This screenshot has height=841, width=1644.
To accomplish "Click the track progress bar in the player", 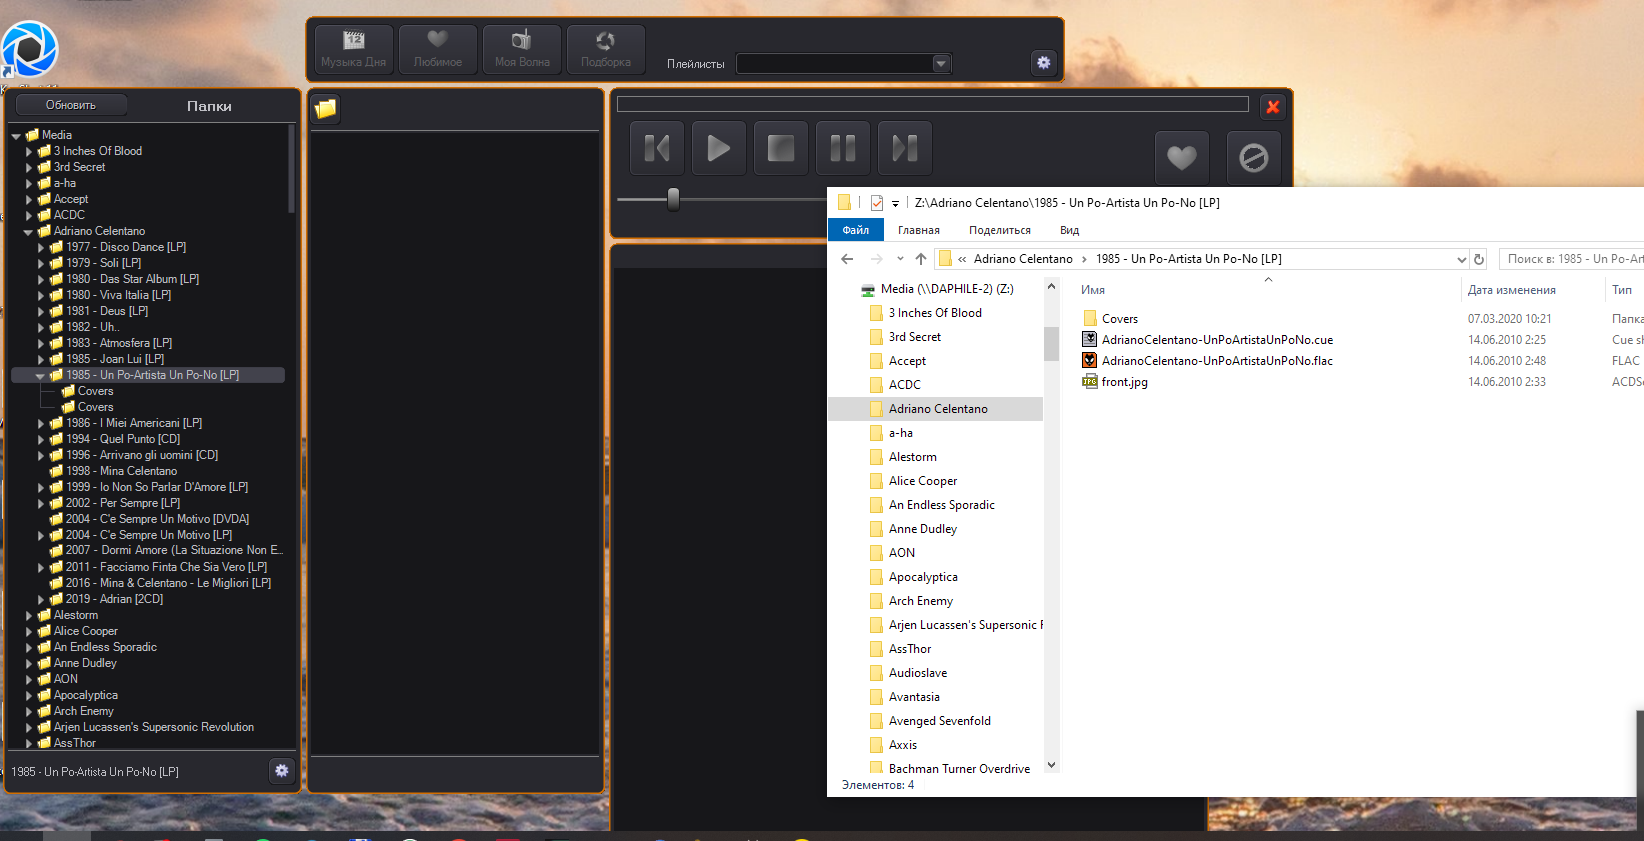I will pos(933,104).
